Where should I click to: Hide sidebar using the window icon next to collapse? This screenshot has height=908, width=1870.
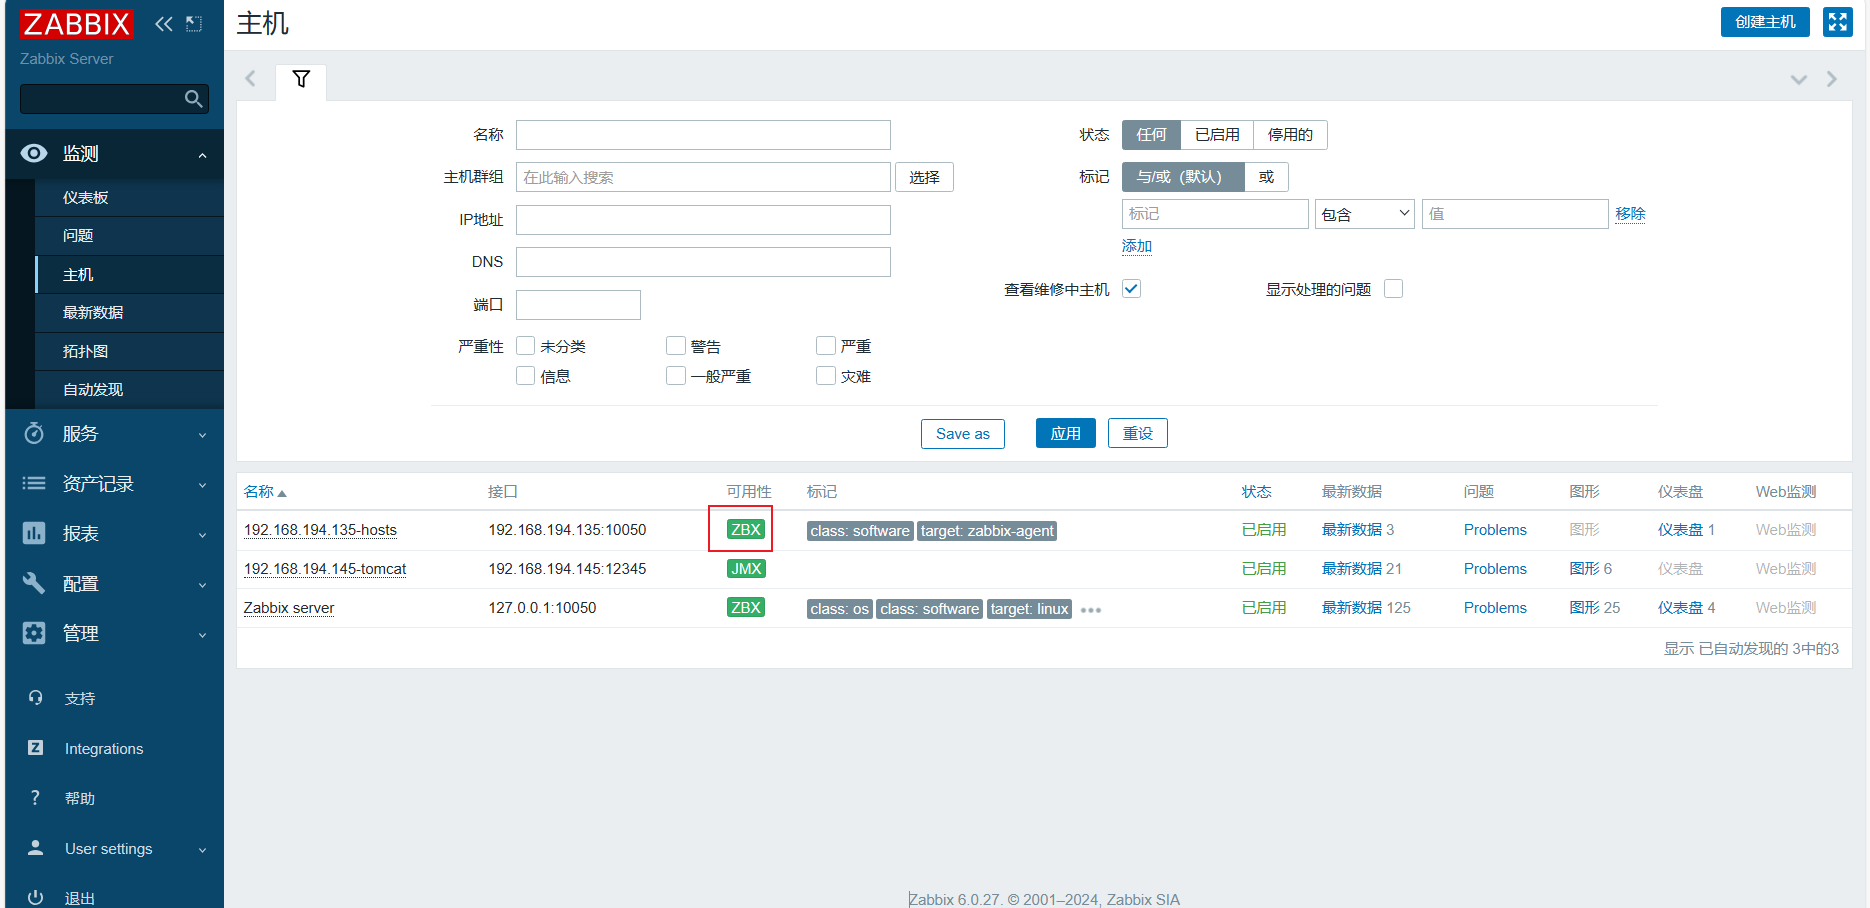(x=194, y=24)
